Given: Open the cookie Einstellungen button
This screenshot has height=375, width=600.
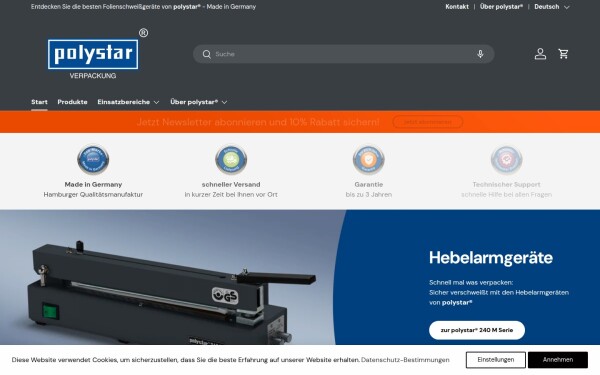Looking at the screenshot, I should pos(496,360).
